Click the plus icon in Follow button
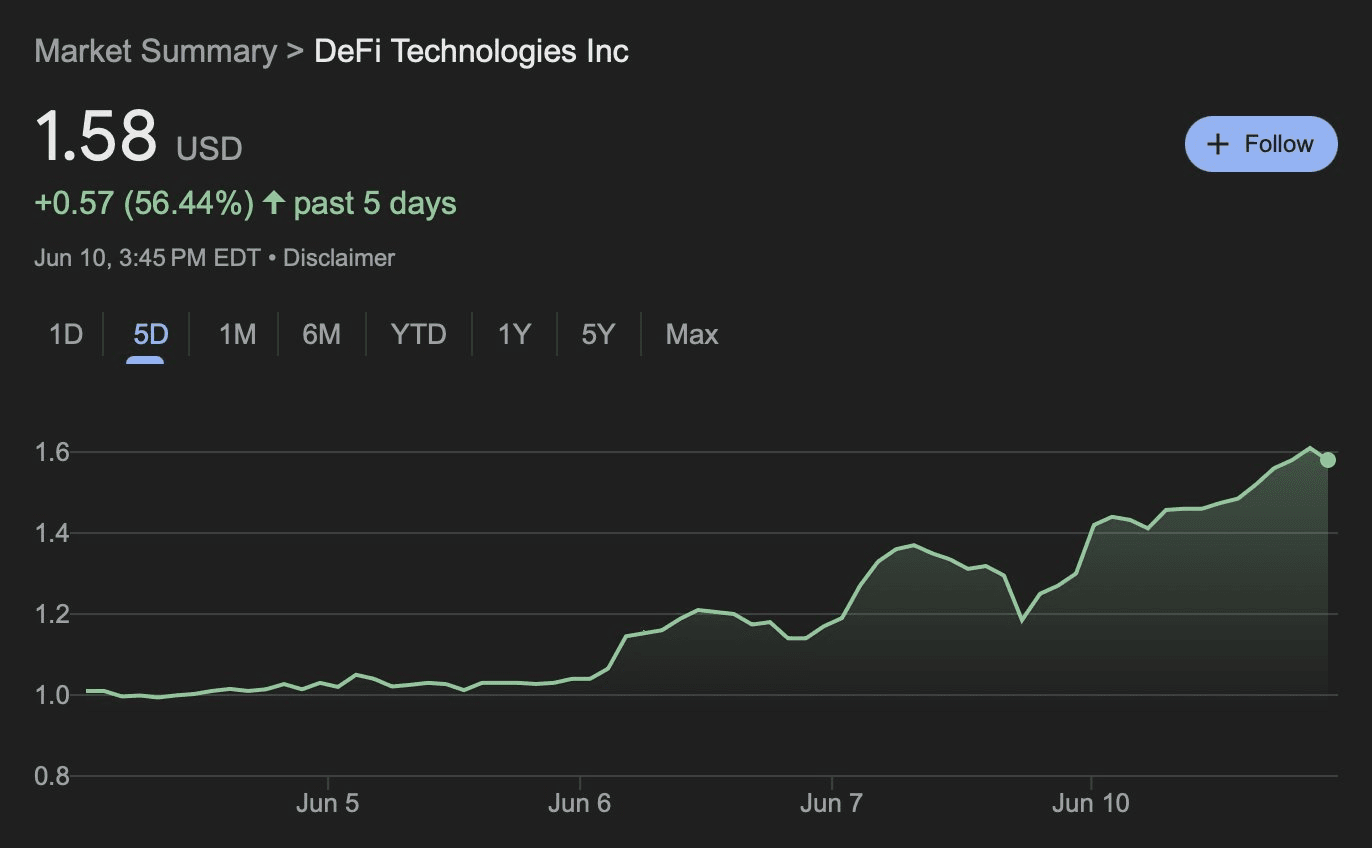This screenshot has width=1372, height=848. (x=1217, y=144)
